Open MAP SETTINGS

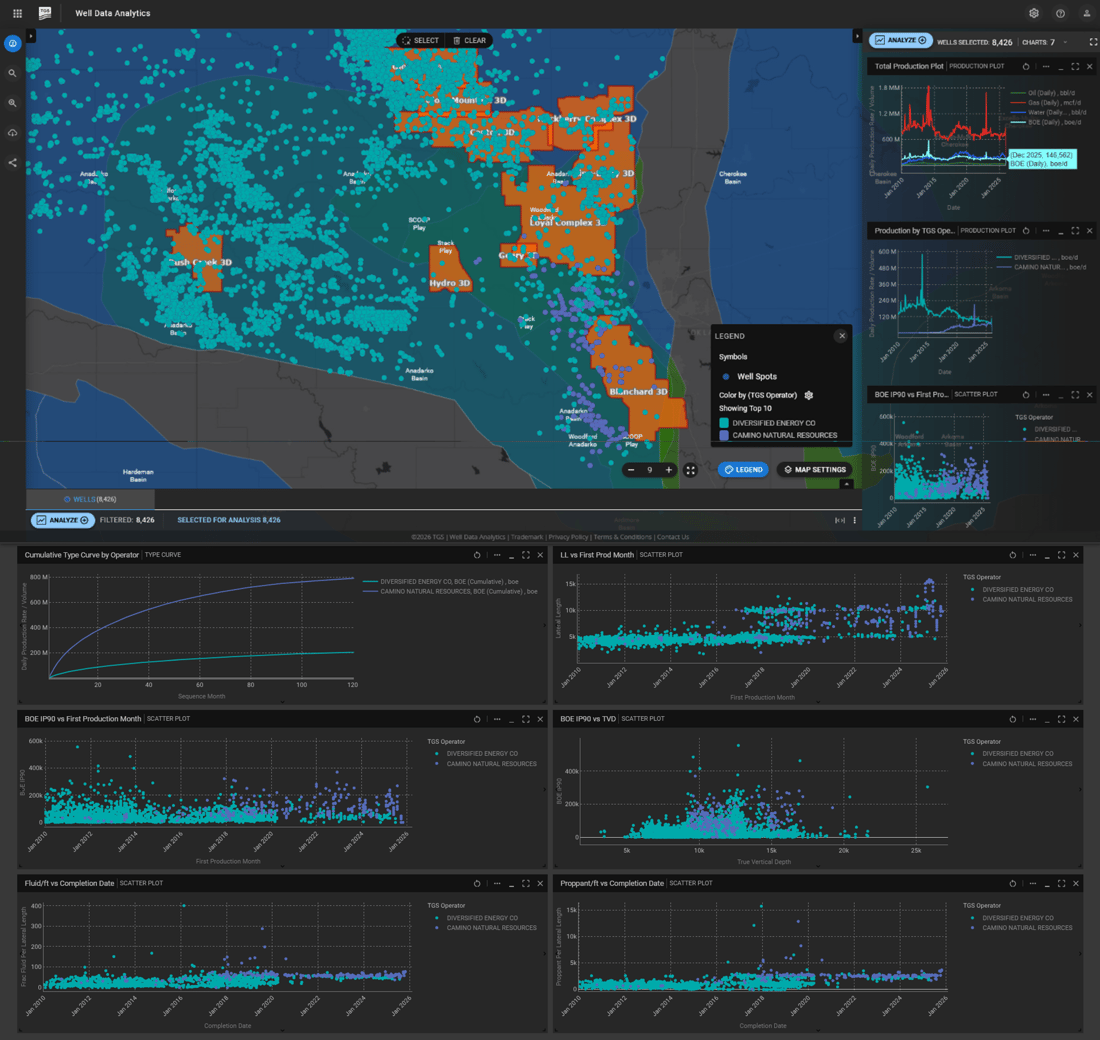click(814, 470)
